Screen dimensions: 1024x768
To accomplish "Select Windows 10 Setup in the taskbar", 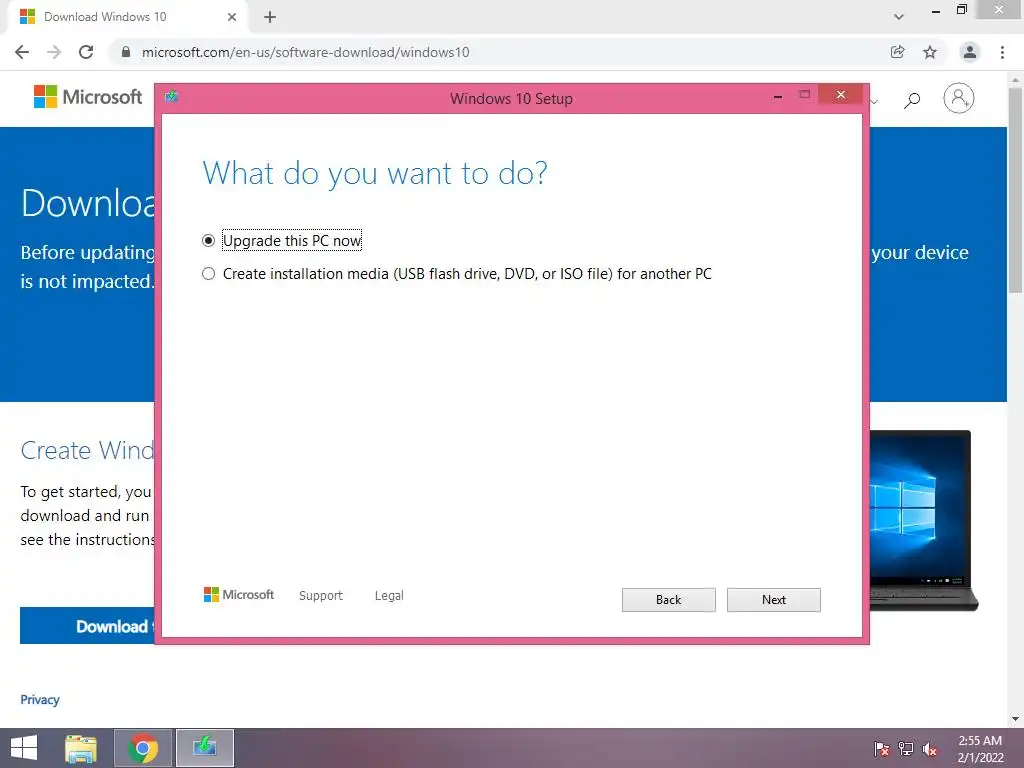I will pos(204,748).
